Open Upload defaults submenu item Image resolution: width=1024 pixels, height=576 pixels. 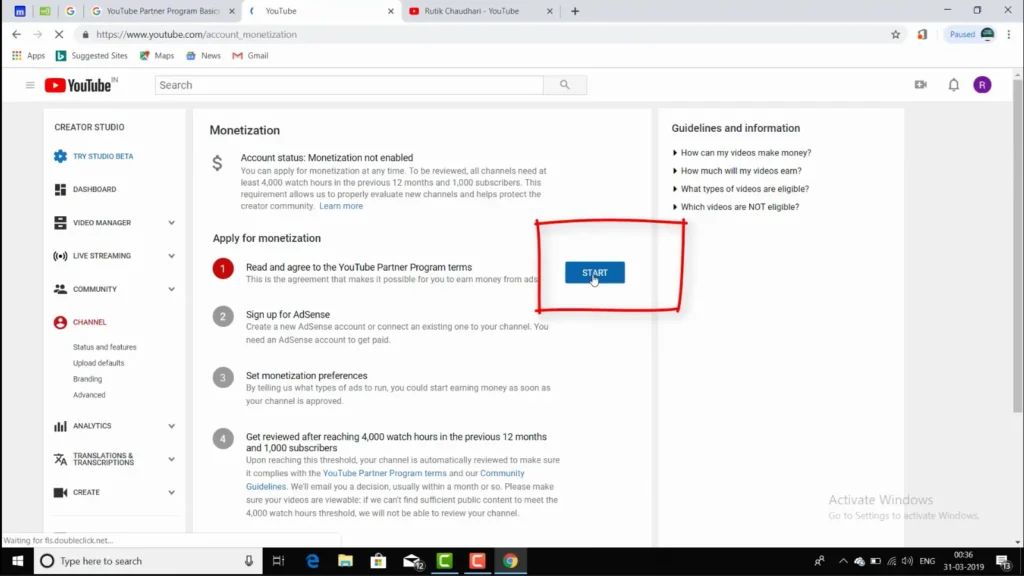tap(99, 363)
